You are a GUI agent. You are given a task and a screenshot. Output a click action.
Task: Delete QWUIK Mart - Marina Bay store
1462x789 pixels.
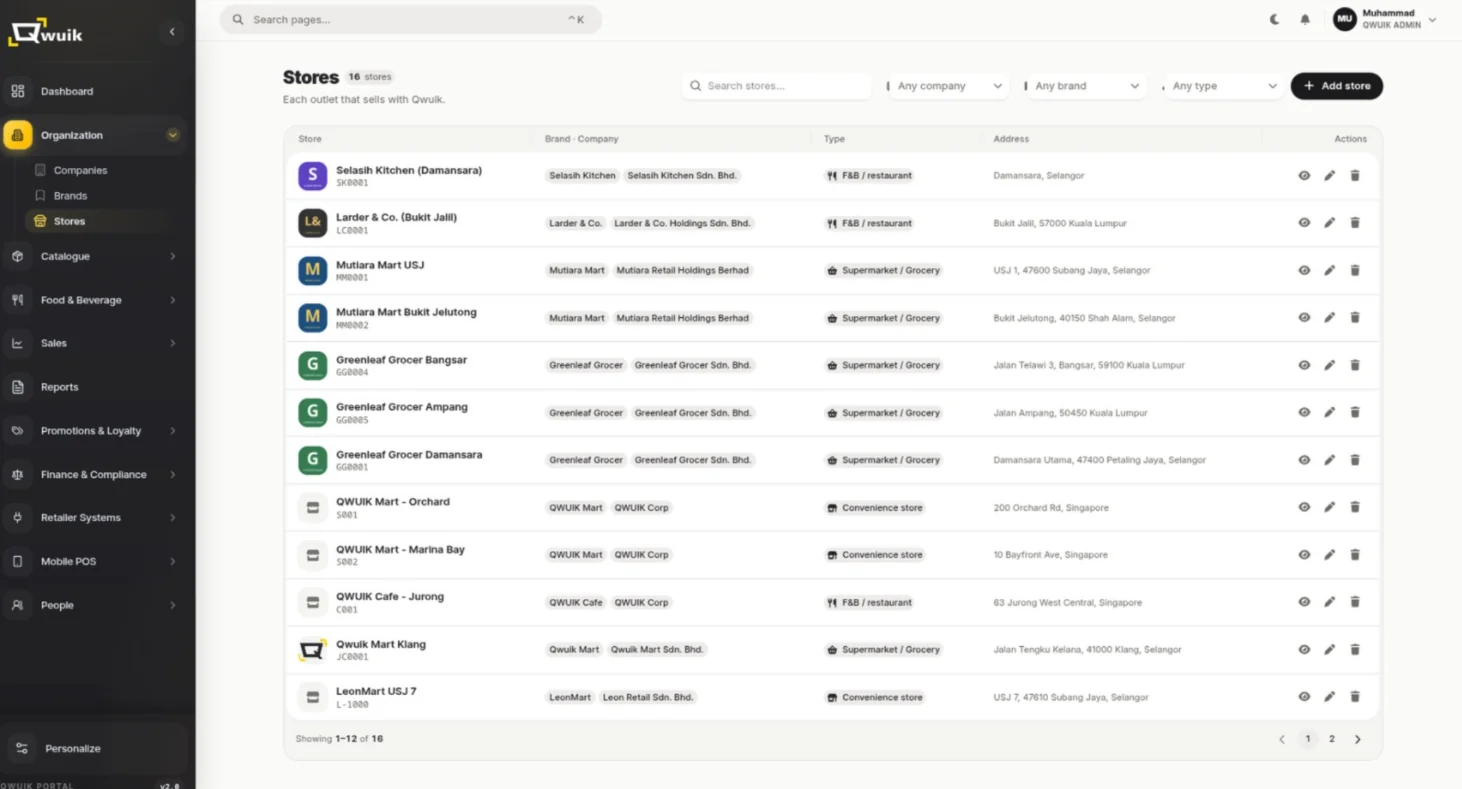tap(1355, 555)
